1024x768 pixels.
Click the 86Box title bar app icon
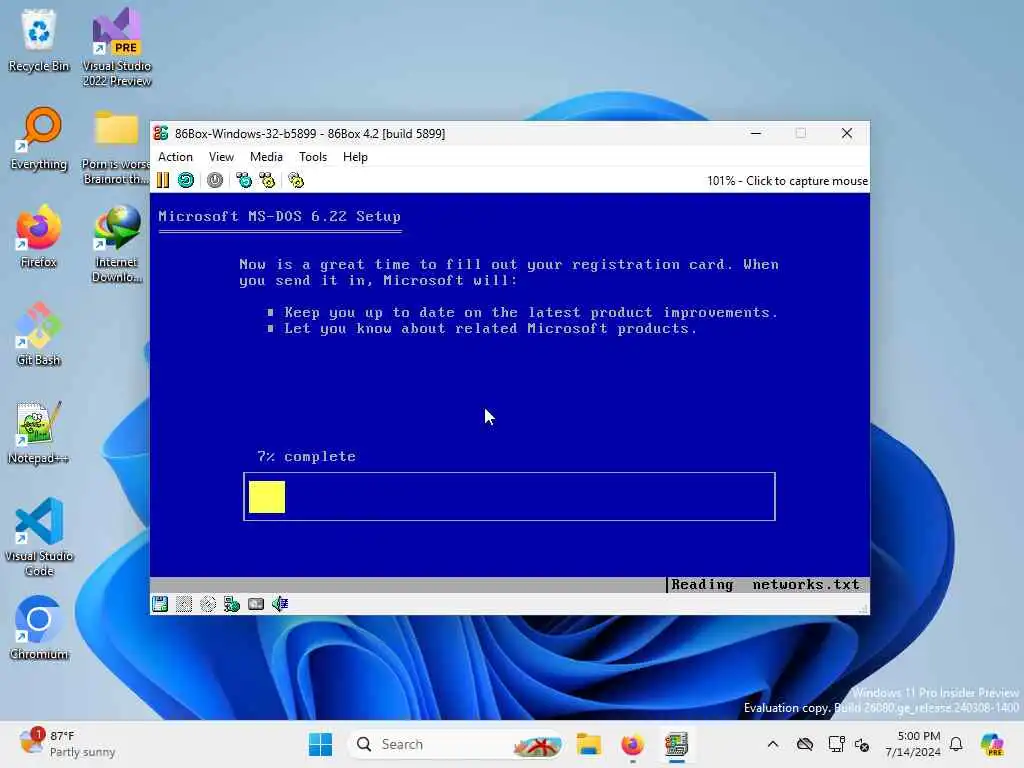[161, 133]
